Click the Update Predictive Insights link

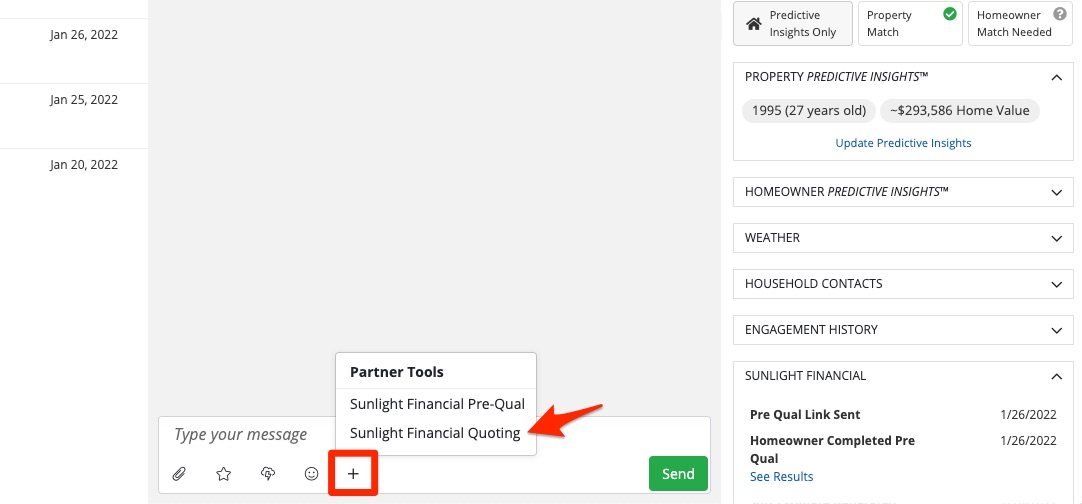(903, 143)
